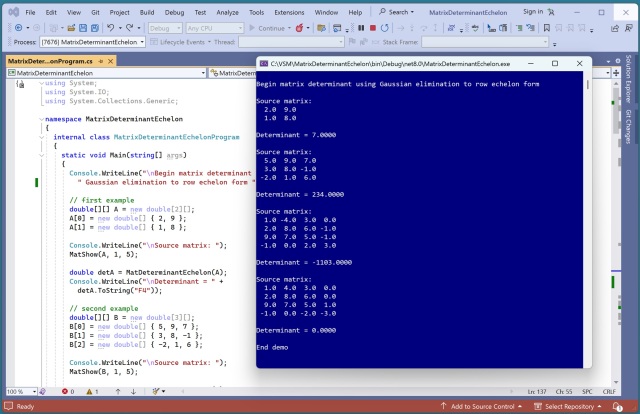Click the Redo arrow icon
Viewport: 640px width, 414px height.
pos(130,28)
